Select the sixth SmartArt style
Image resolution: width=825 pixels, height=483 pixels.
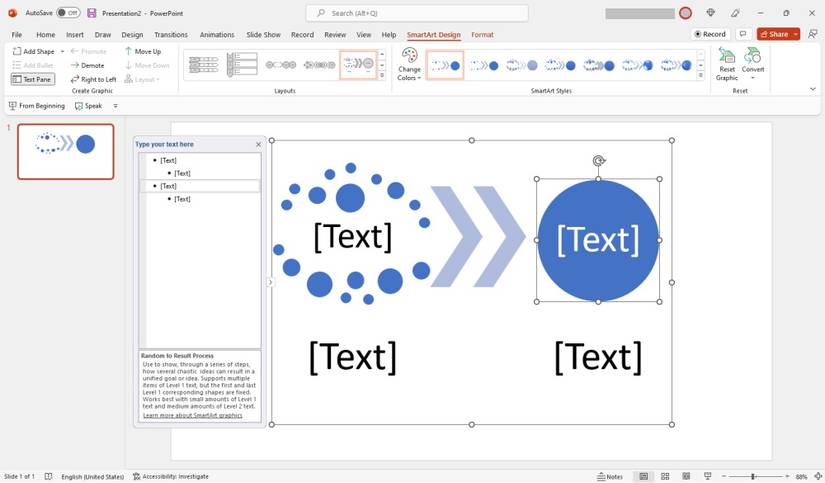tap(637, 65)
